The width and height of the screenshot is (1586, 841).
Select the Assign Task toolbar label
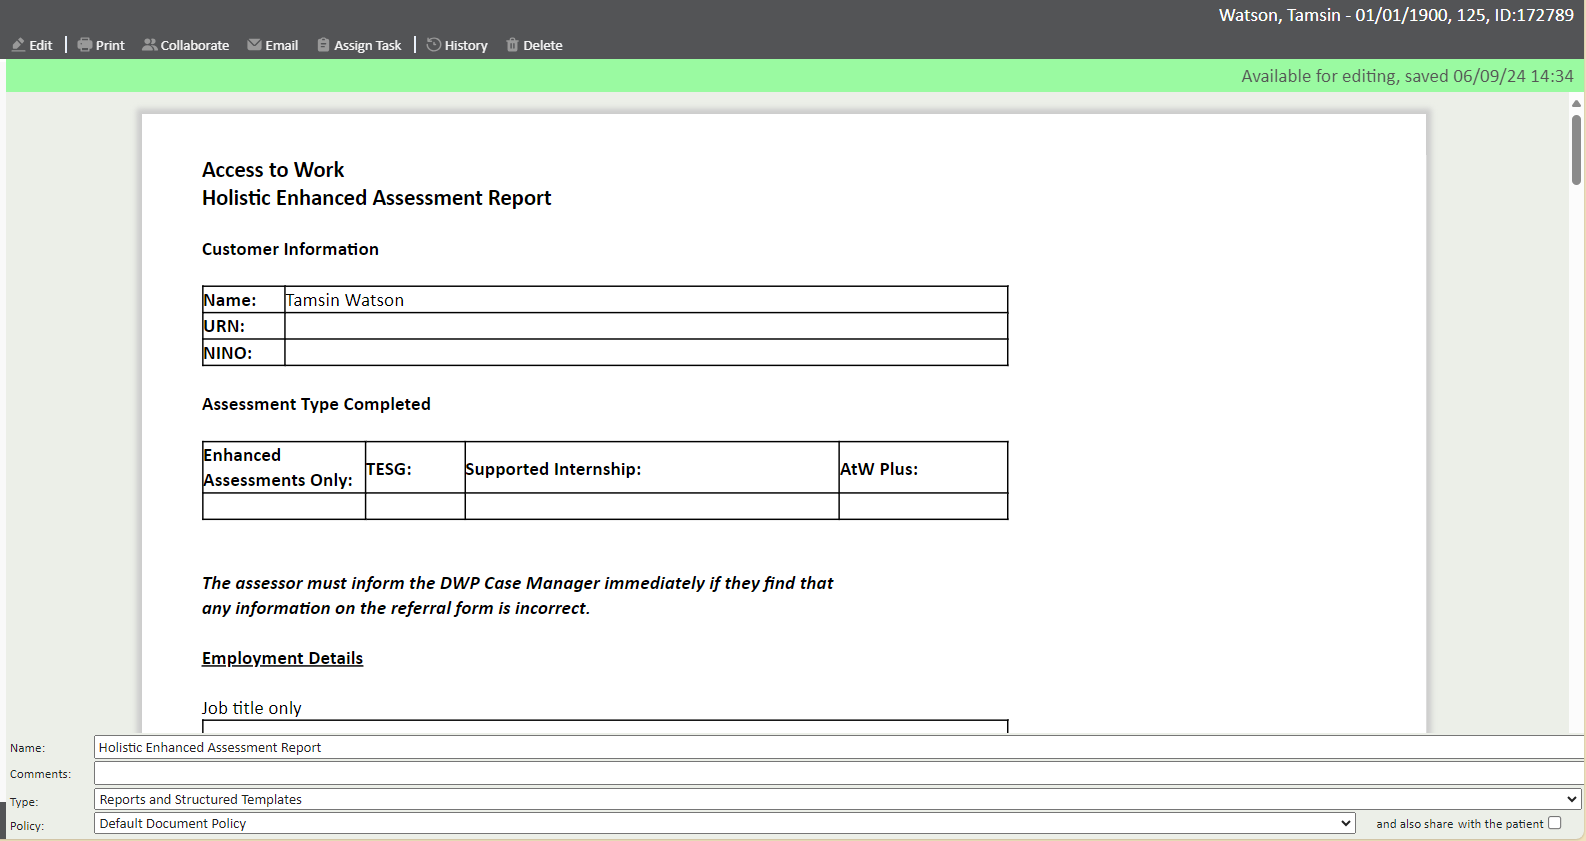(368, 45)
